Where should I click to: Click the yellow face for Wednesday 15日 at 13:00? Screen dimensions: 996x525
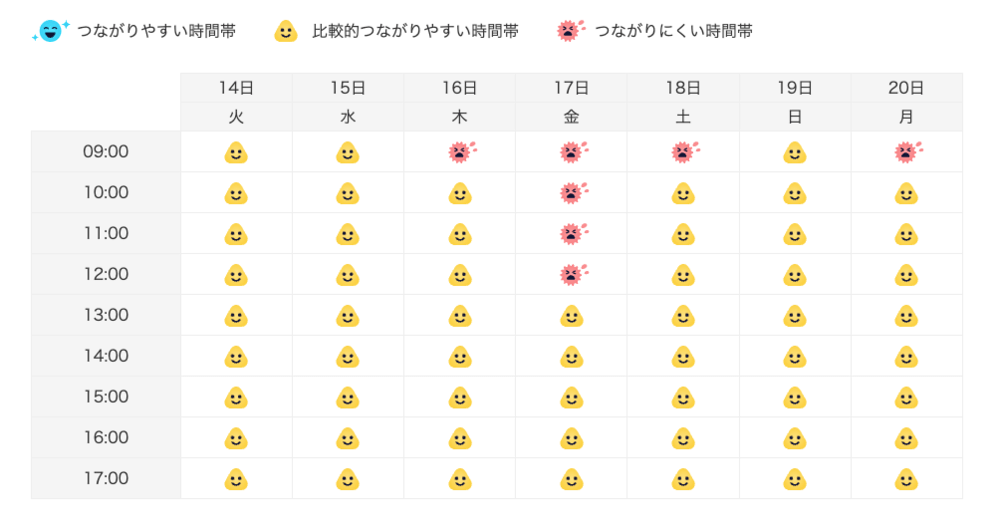pos(347,316)
